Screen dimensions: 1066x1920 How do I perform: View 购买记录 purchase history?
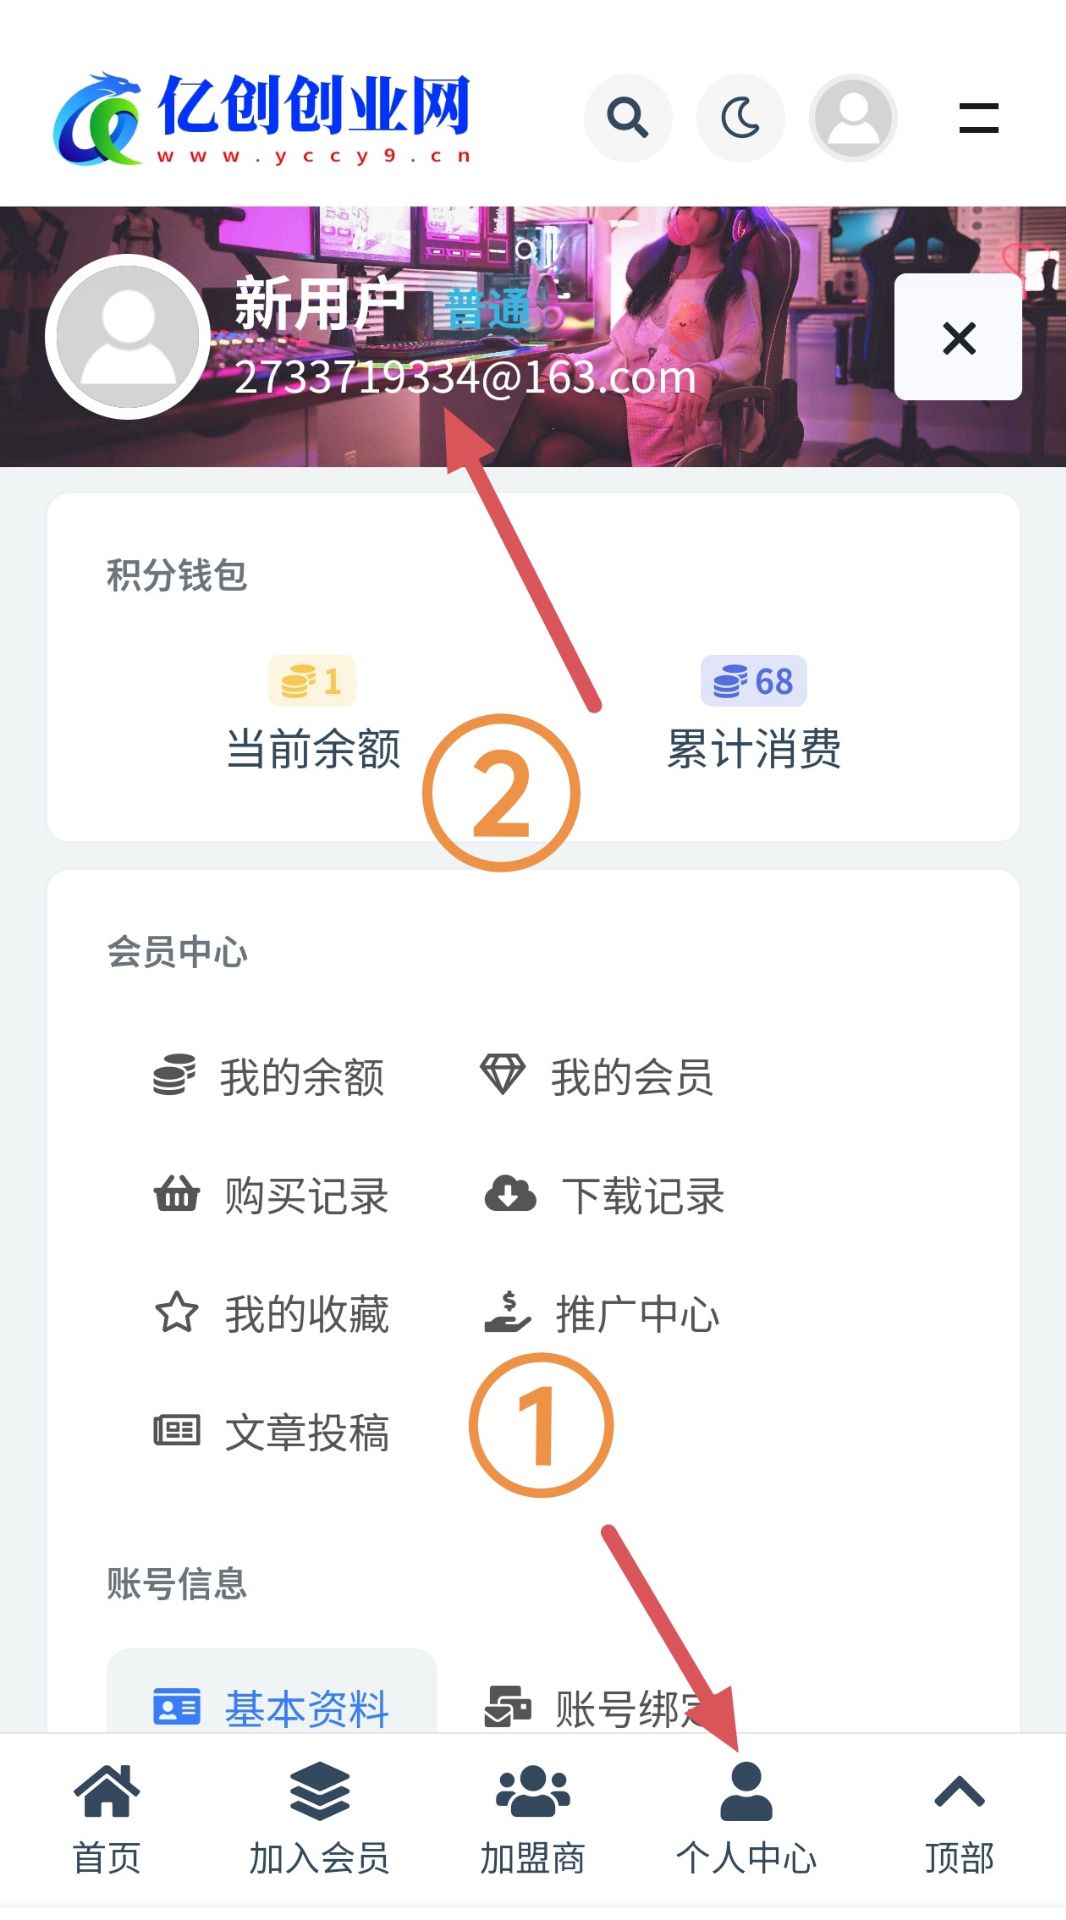point(270,1195)
